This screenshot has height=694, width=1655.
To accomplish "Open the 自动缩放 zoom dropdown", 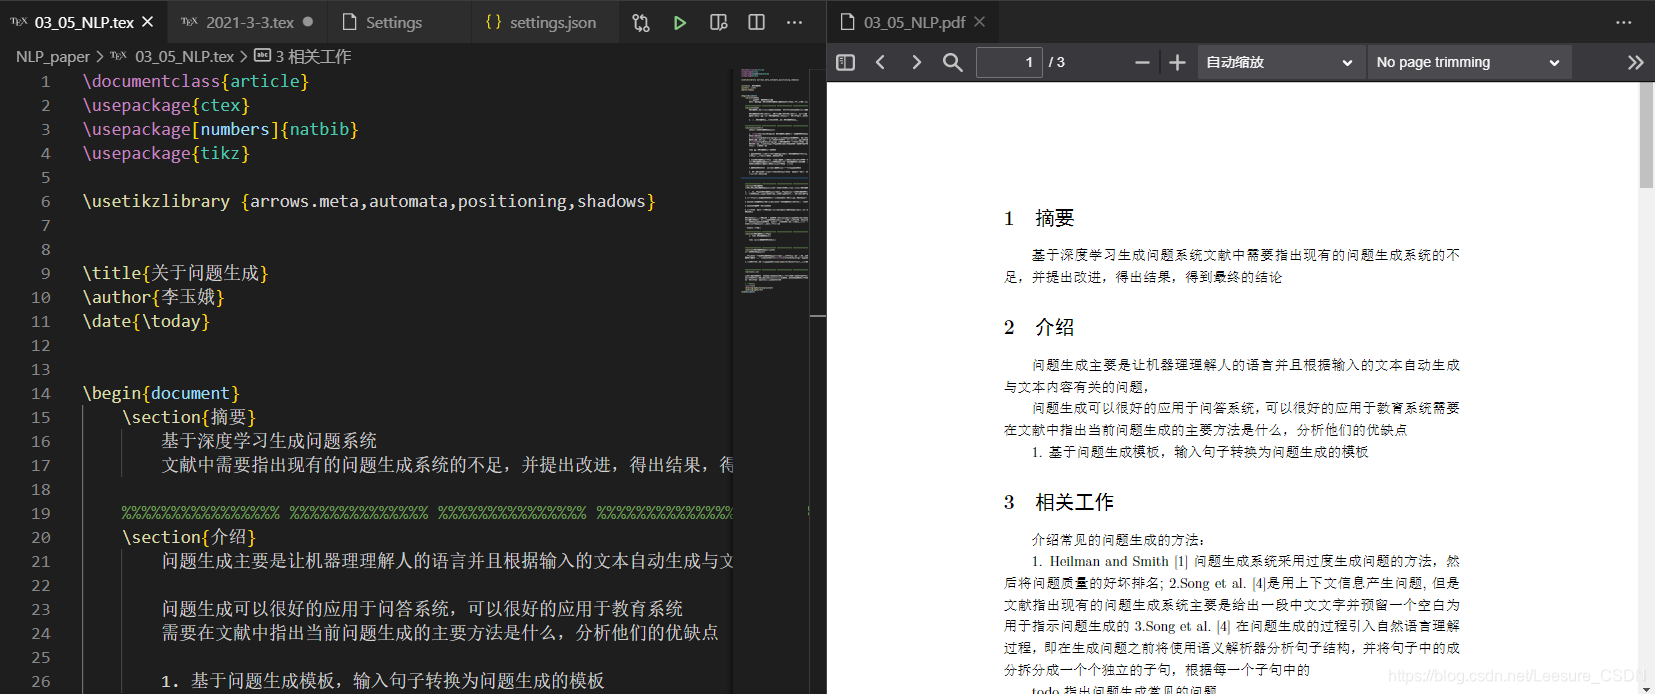I will (1279, 62).
